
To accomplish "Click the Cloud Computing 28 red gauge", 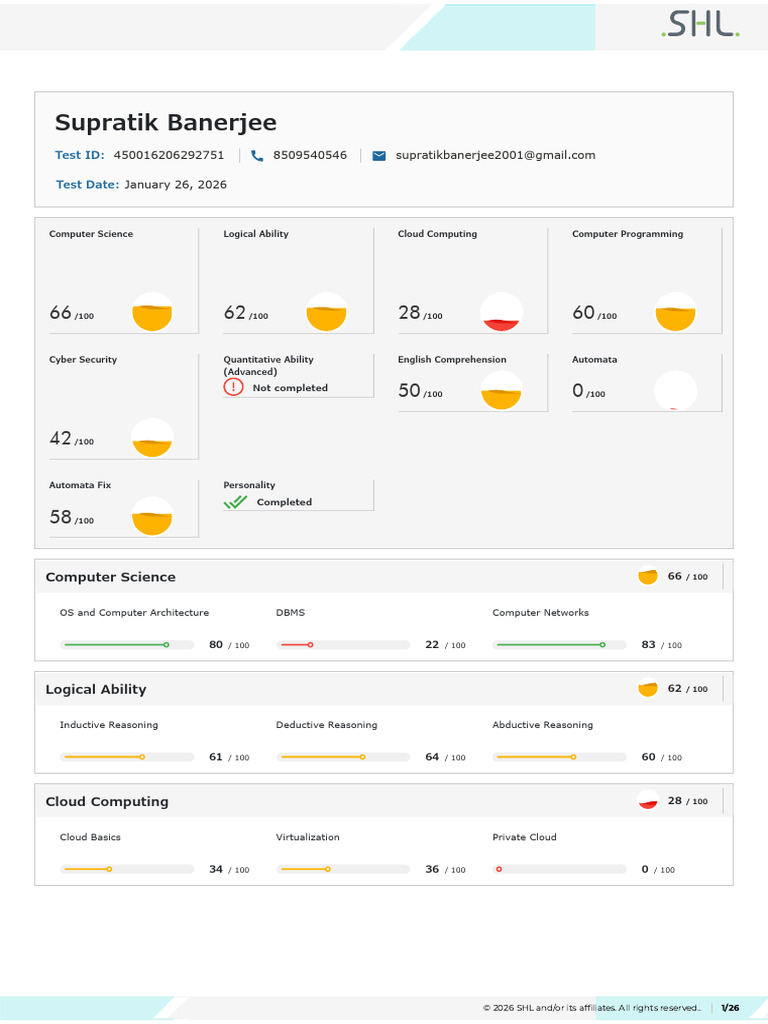I will coord(501,312).
